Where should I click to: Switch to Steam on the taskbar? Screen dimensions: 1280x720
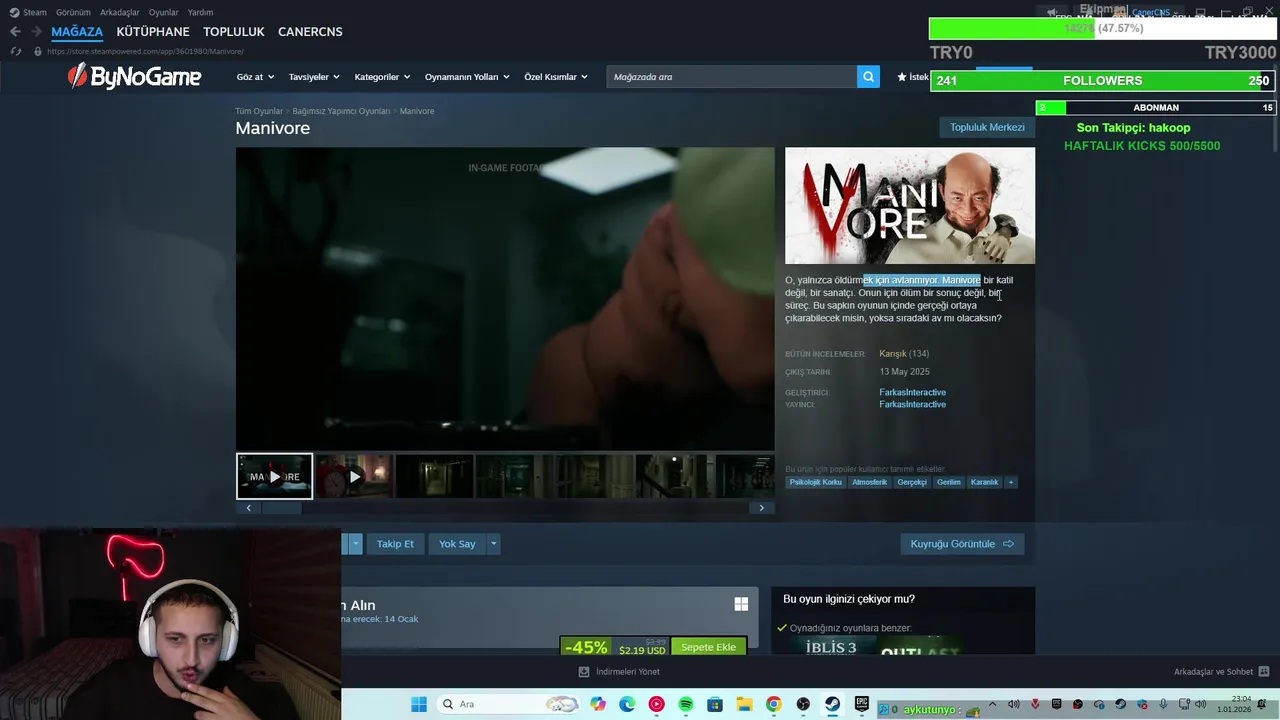pyautogui.click(x=832, y=704)
